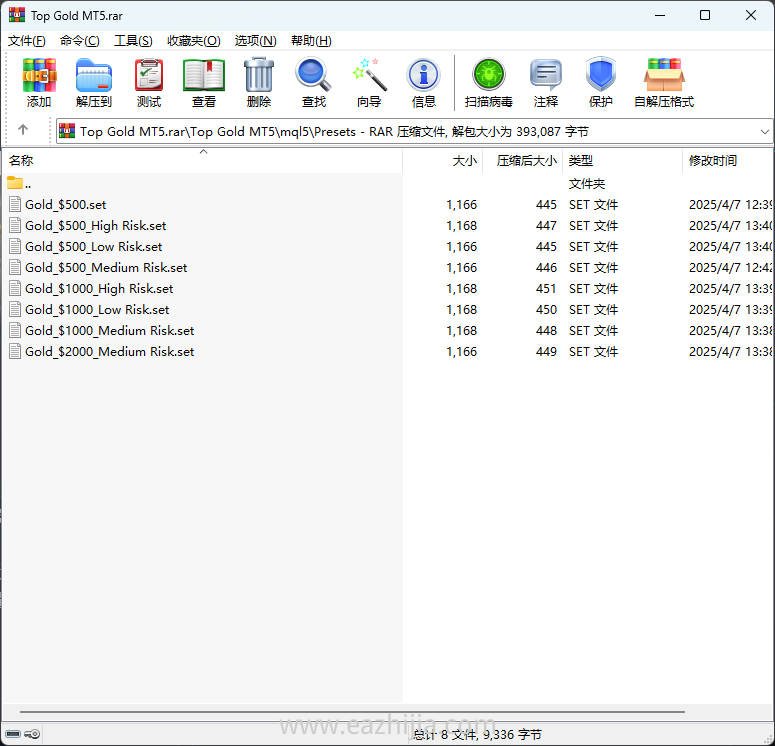Open the Help (帮助) menu
This screenshot has width=775, height=746.
pyautogui.click(x=311, y=41)
